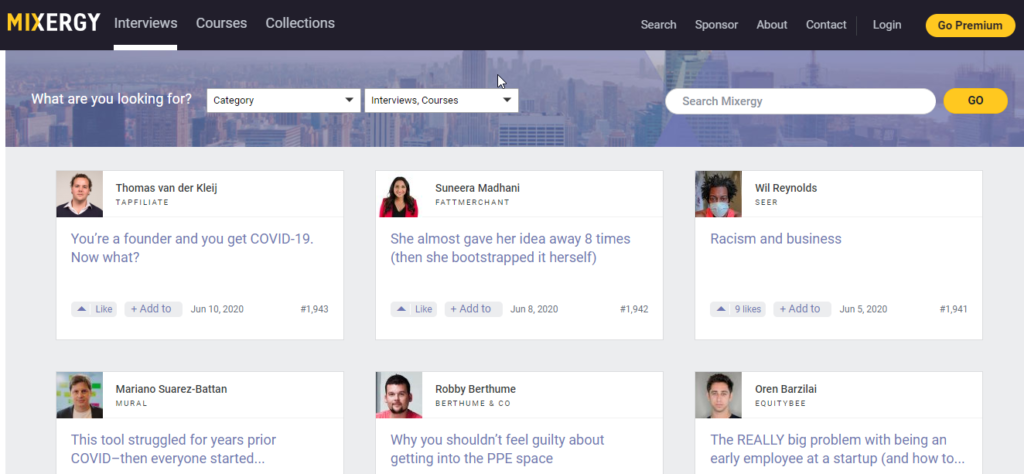
Task: Open "Why you shouldn't feel guilty" PPE interview
Action: (x=497, y=449)
